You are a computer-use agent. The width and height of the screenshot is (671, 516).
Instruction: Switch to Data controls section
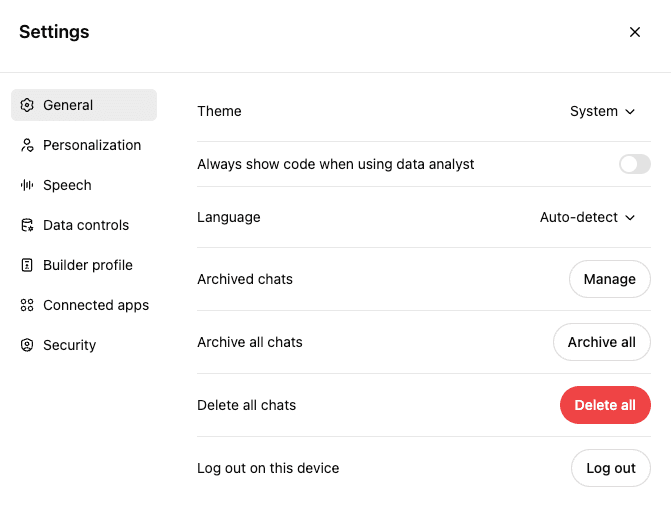tap(85, 225)
